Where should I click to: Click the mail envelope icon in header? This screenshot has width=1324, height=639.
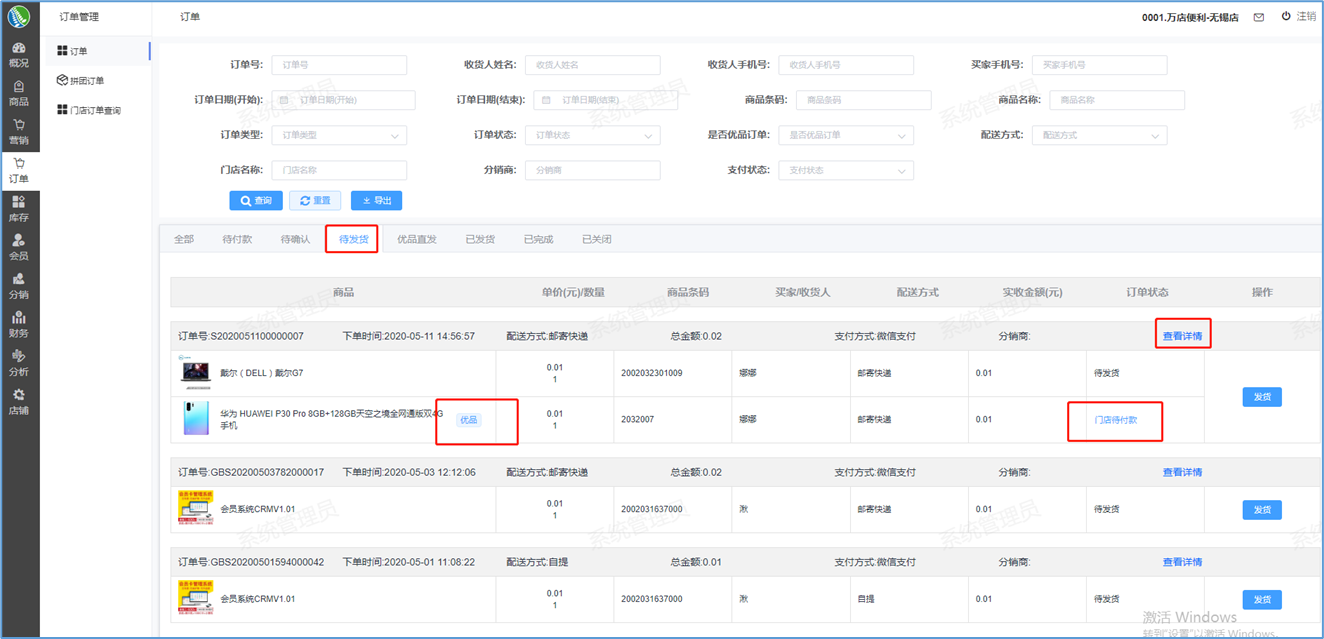[x=1258, y=17]
